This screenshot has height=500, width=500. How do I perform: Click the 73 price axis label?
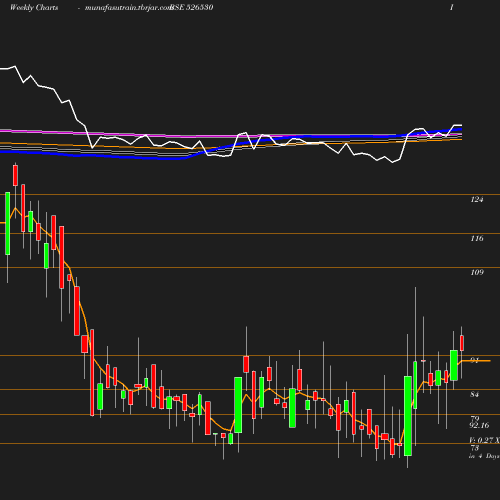[475, 448]
